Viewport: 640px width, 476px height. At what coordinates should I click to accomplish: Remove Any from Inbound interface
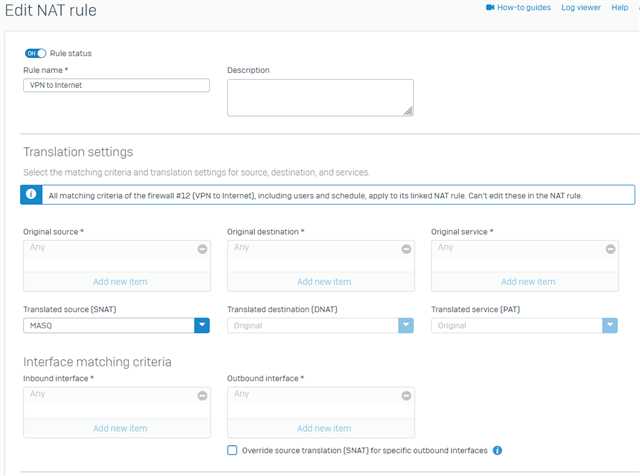[x=202, y=396]
